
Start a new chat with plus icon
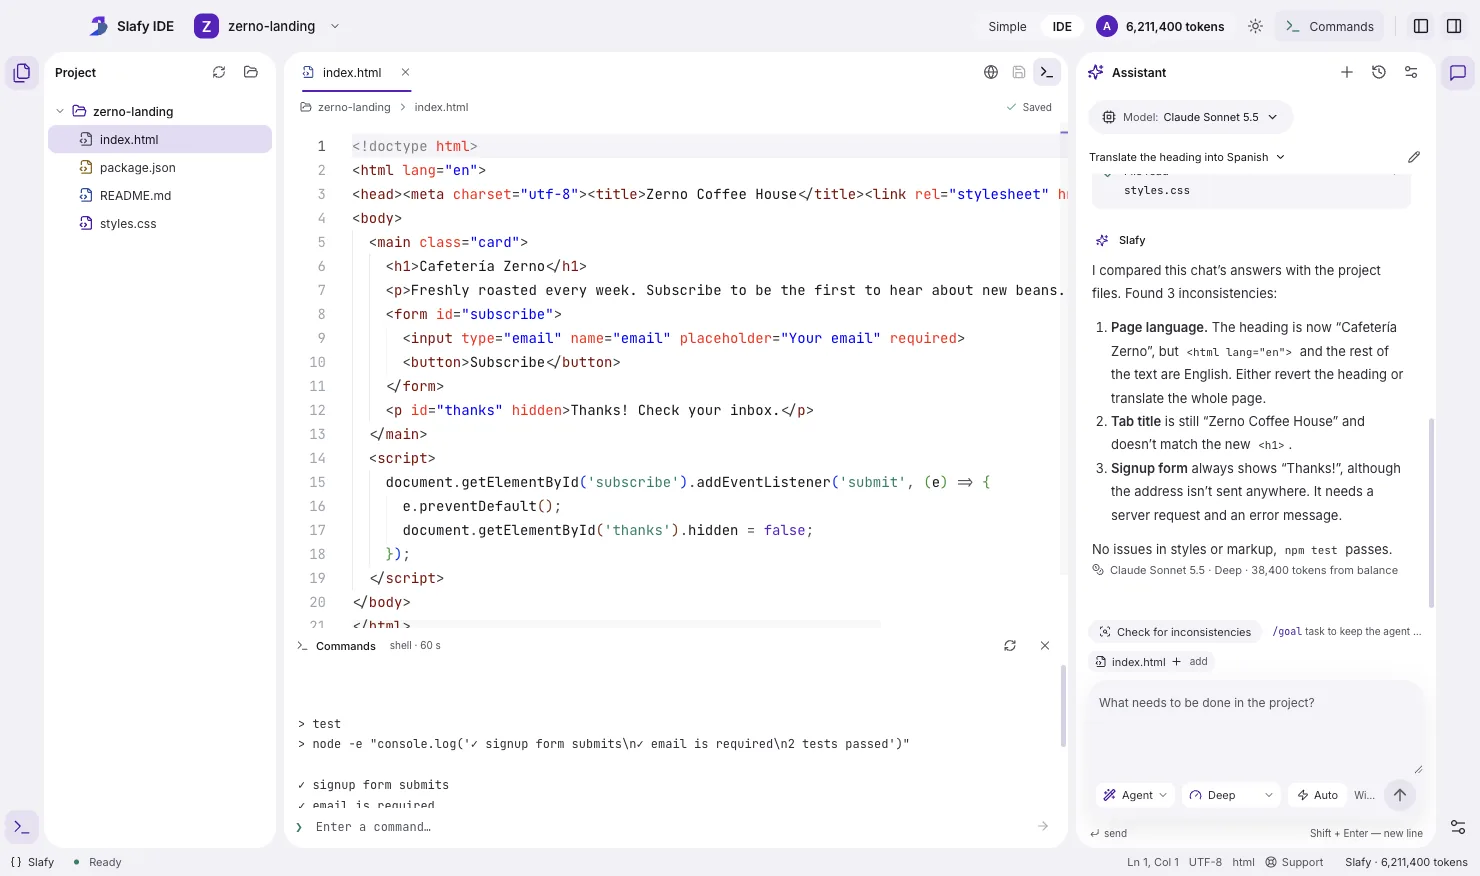coord(1347,72)
